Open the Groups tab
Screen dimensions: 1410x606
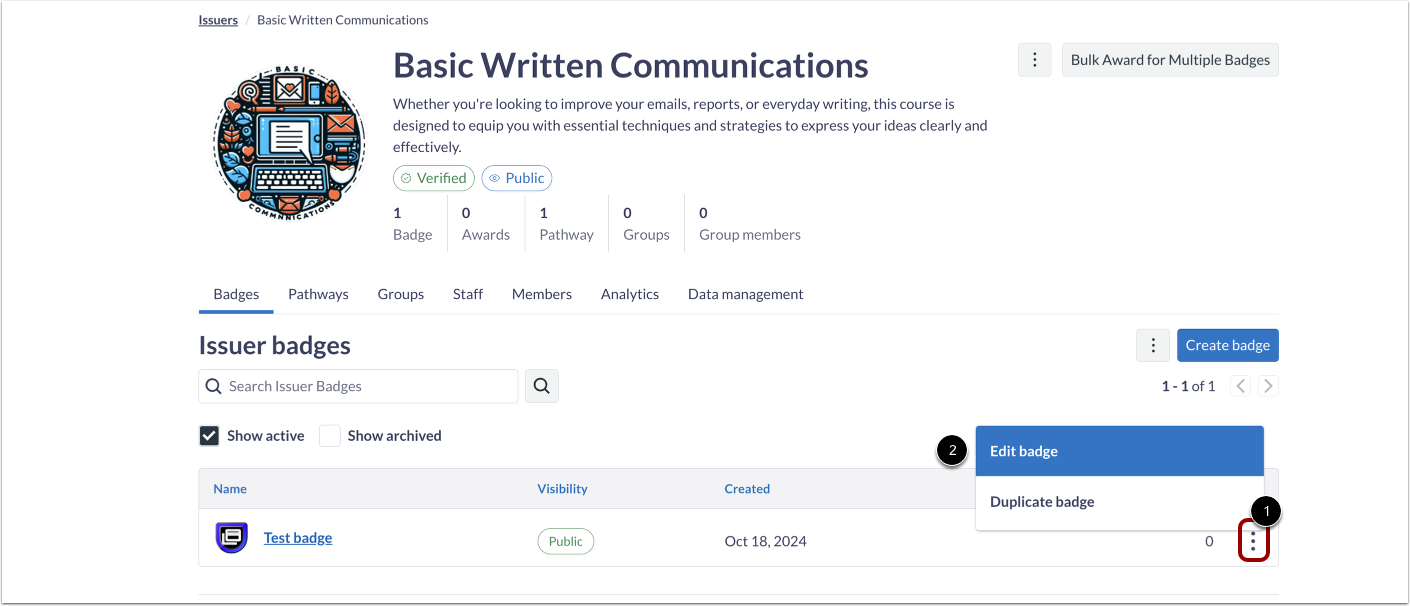[401, 294]
